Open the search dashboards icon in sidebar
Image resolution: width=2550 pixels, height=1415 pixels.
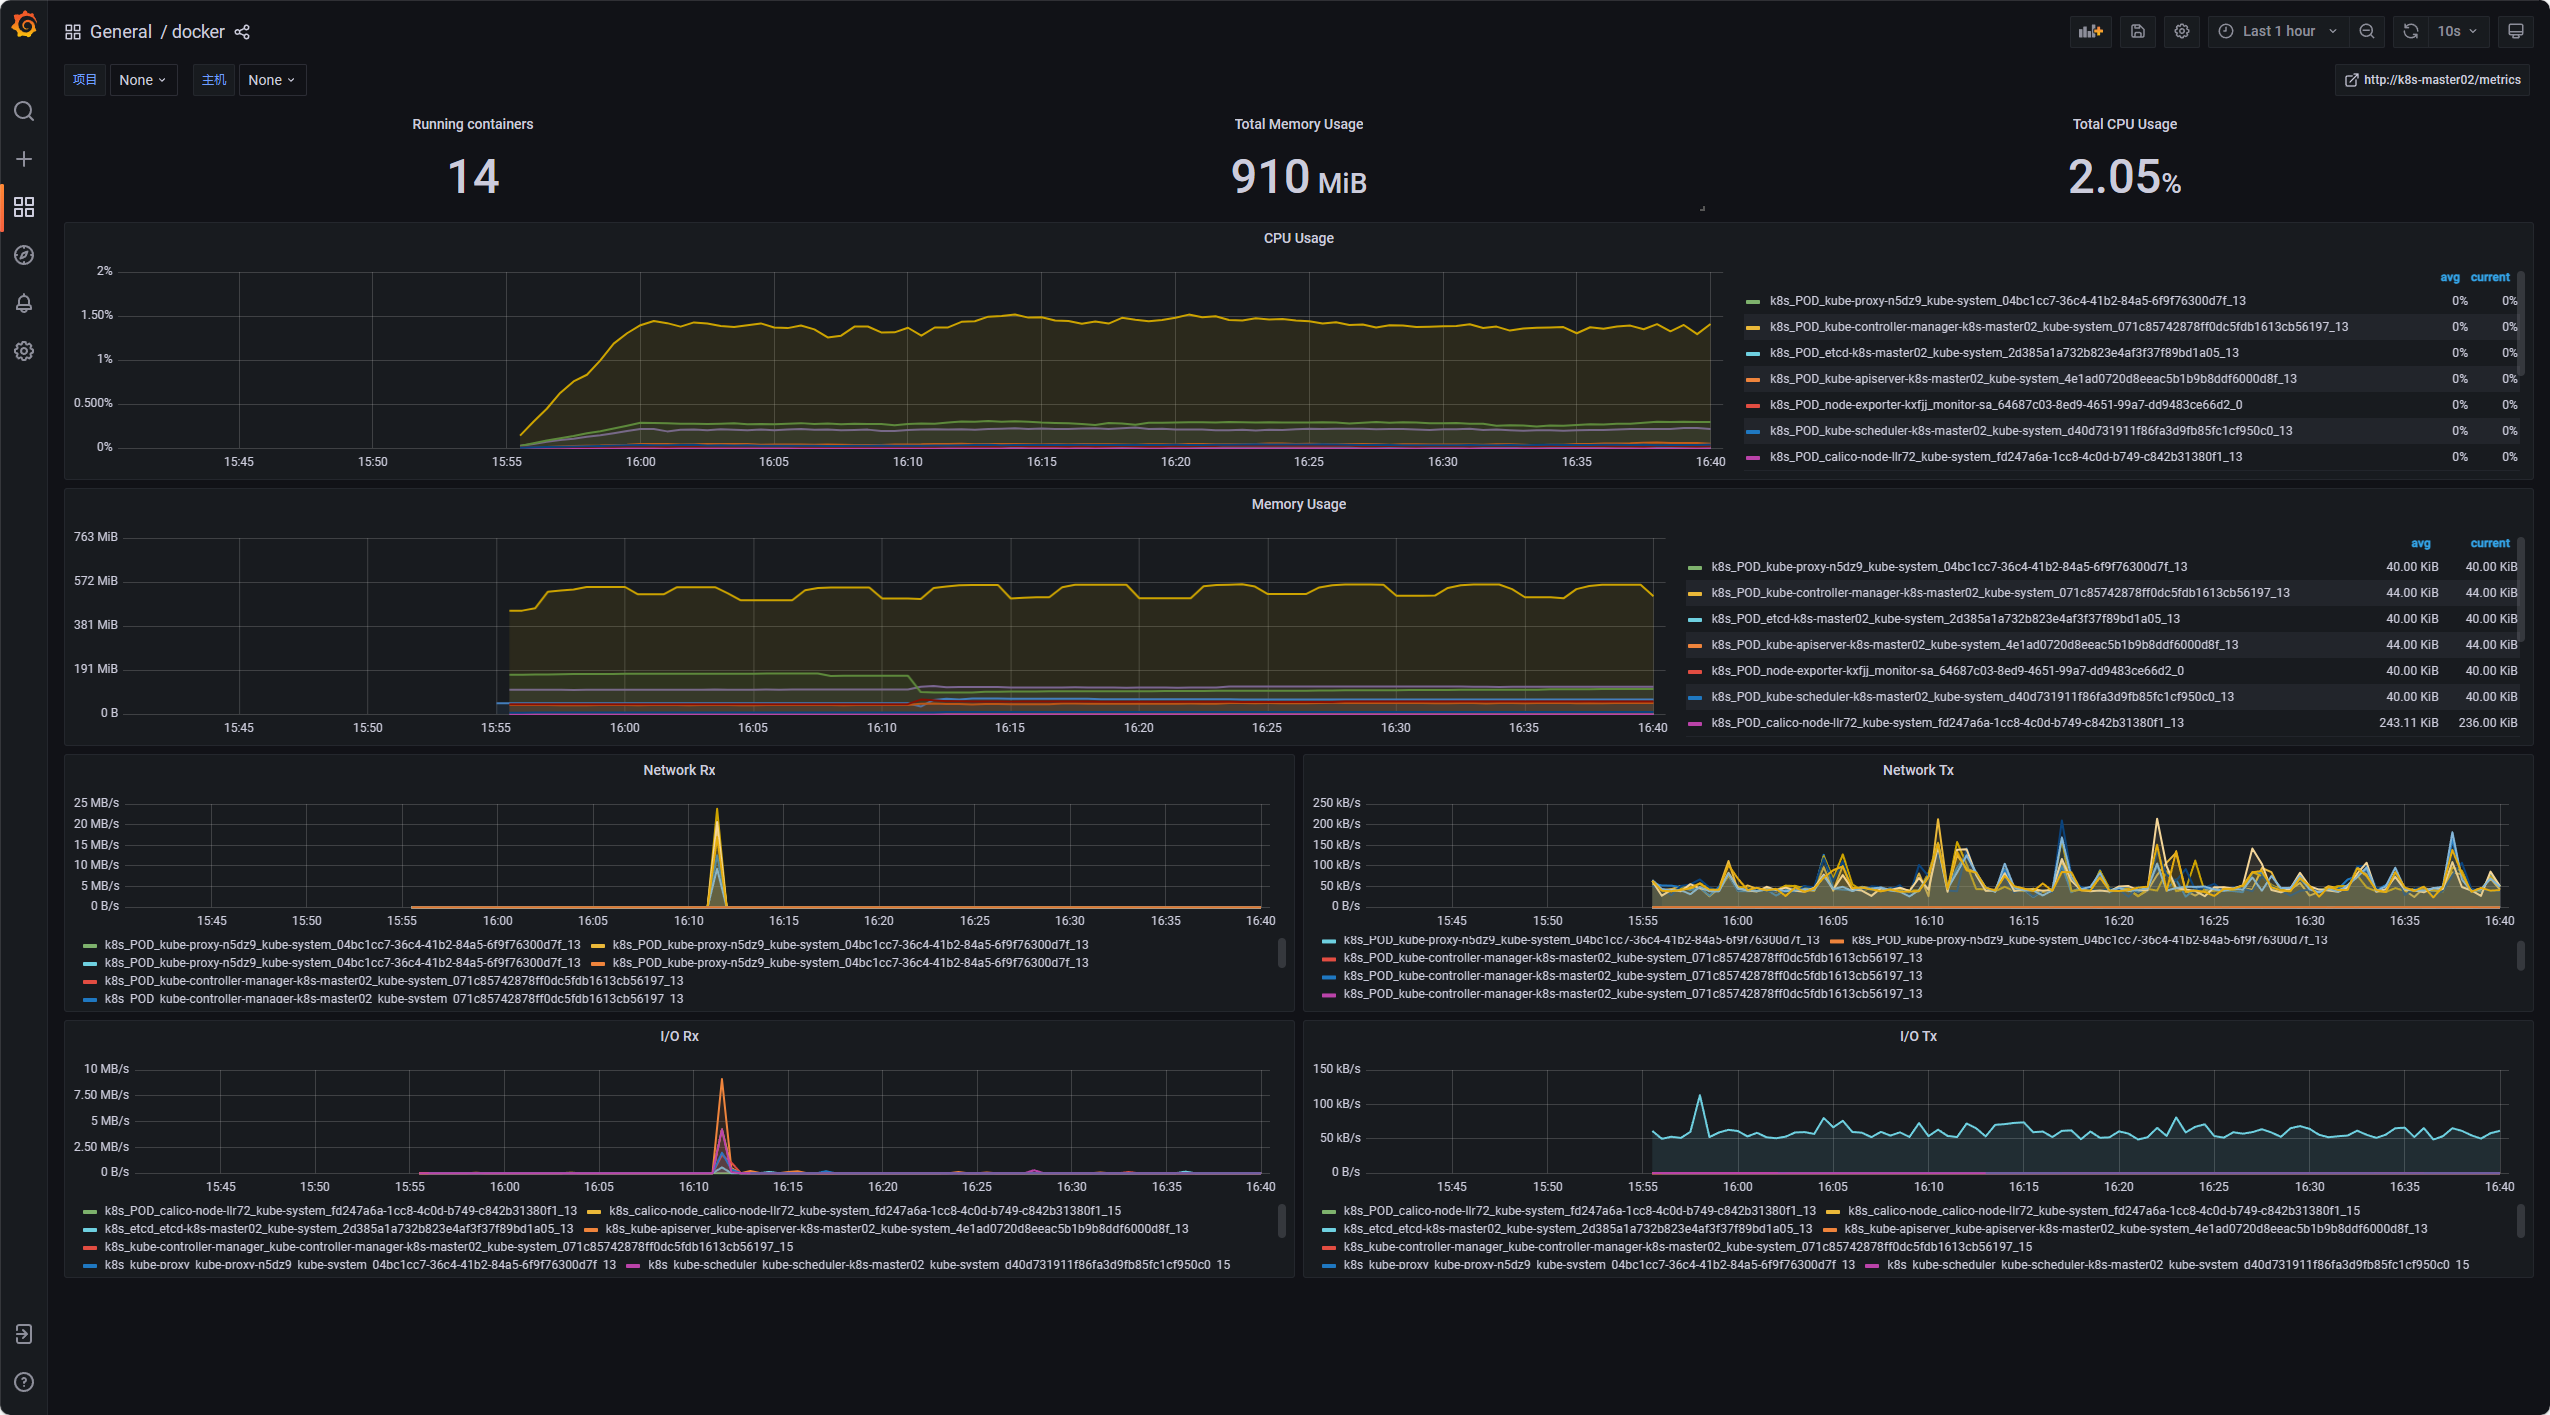24,111
